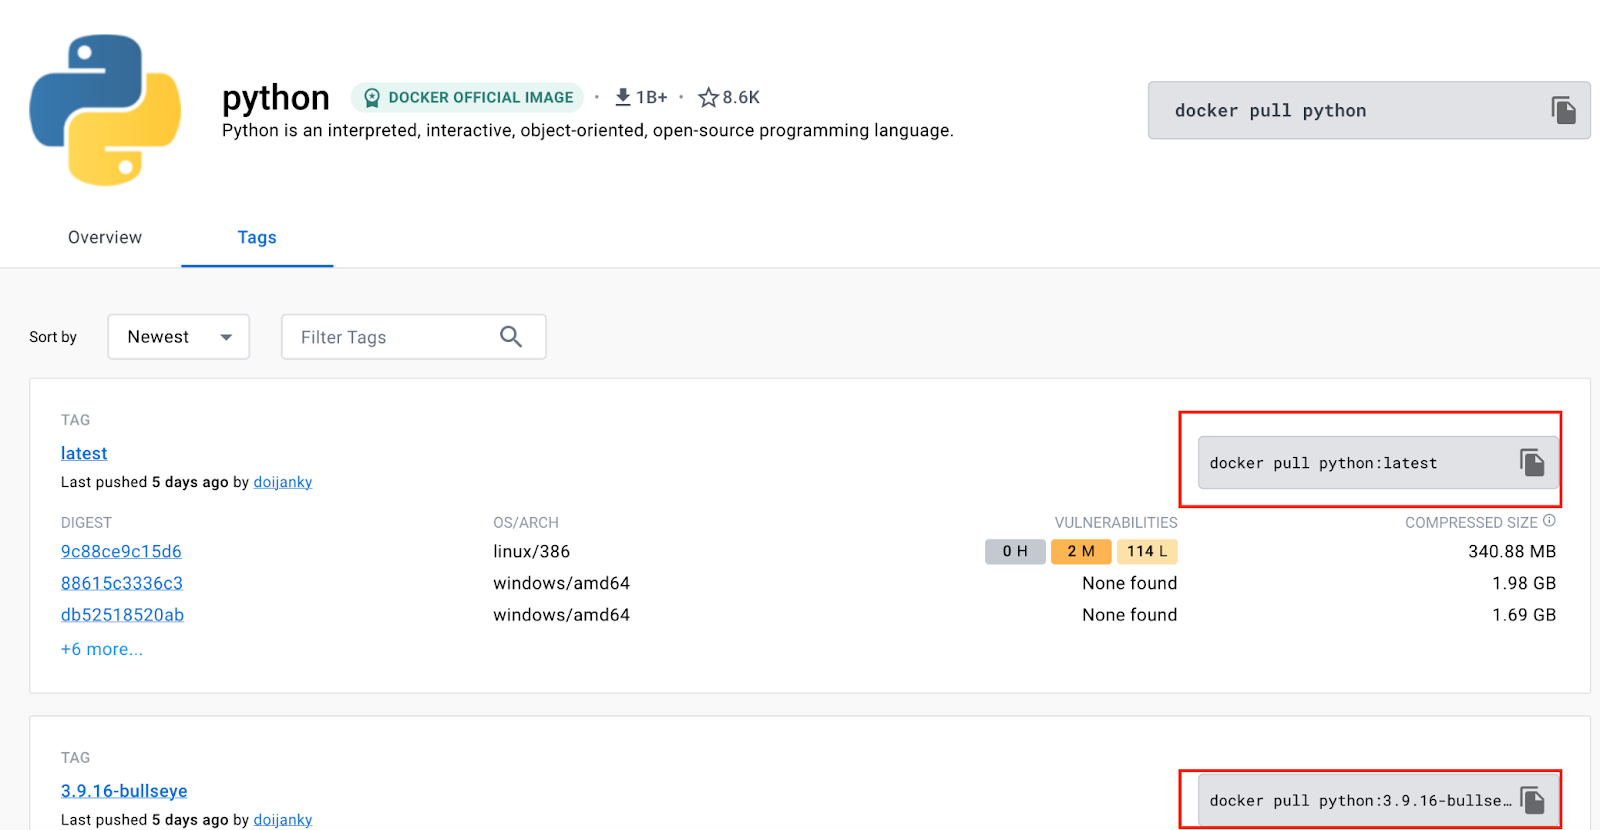Click the 1B+ downloads count
The image size is (1600, 830).
[x=651, y=97]
